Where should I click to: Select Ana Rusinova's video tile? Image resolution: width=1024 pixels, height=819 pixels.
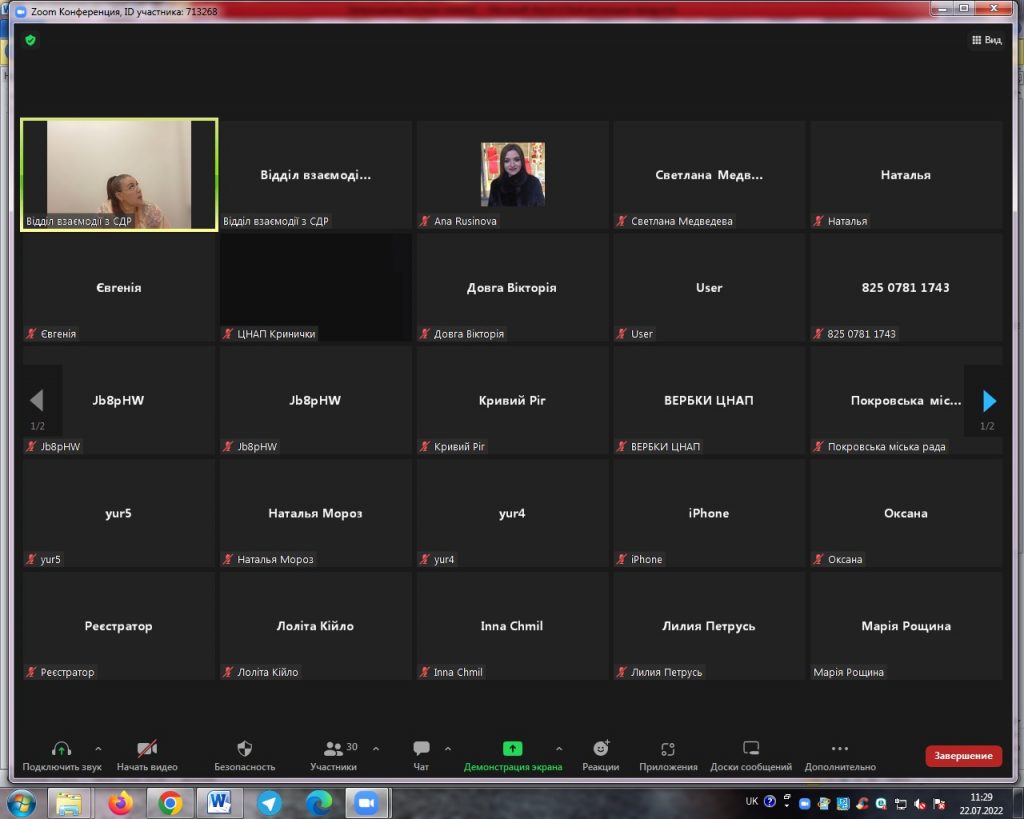pyautogui.click(x=512, y=175)
